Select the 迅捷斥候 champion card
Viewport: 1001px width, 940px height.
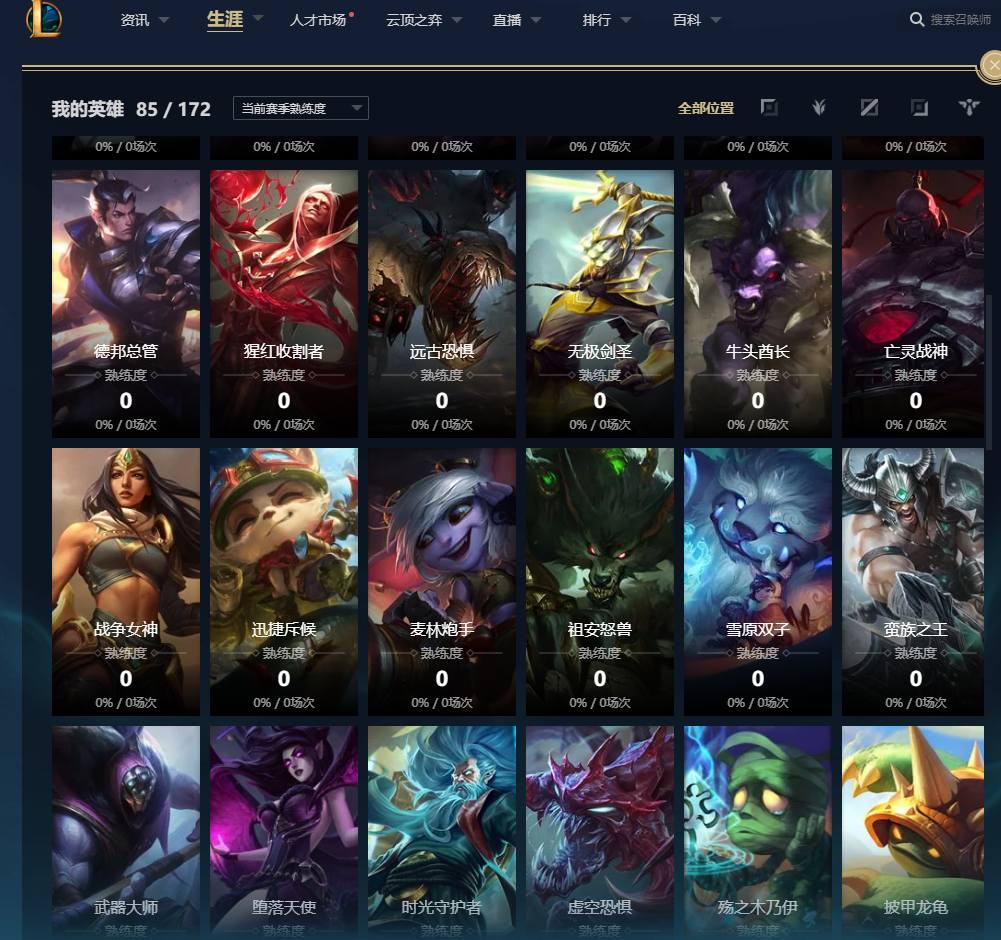(283, 582)
